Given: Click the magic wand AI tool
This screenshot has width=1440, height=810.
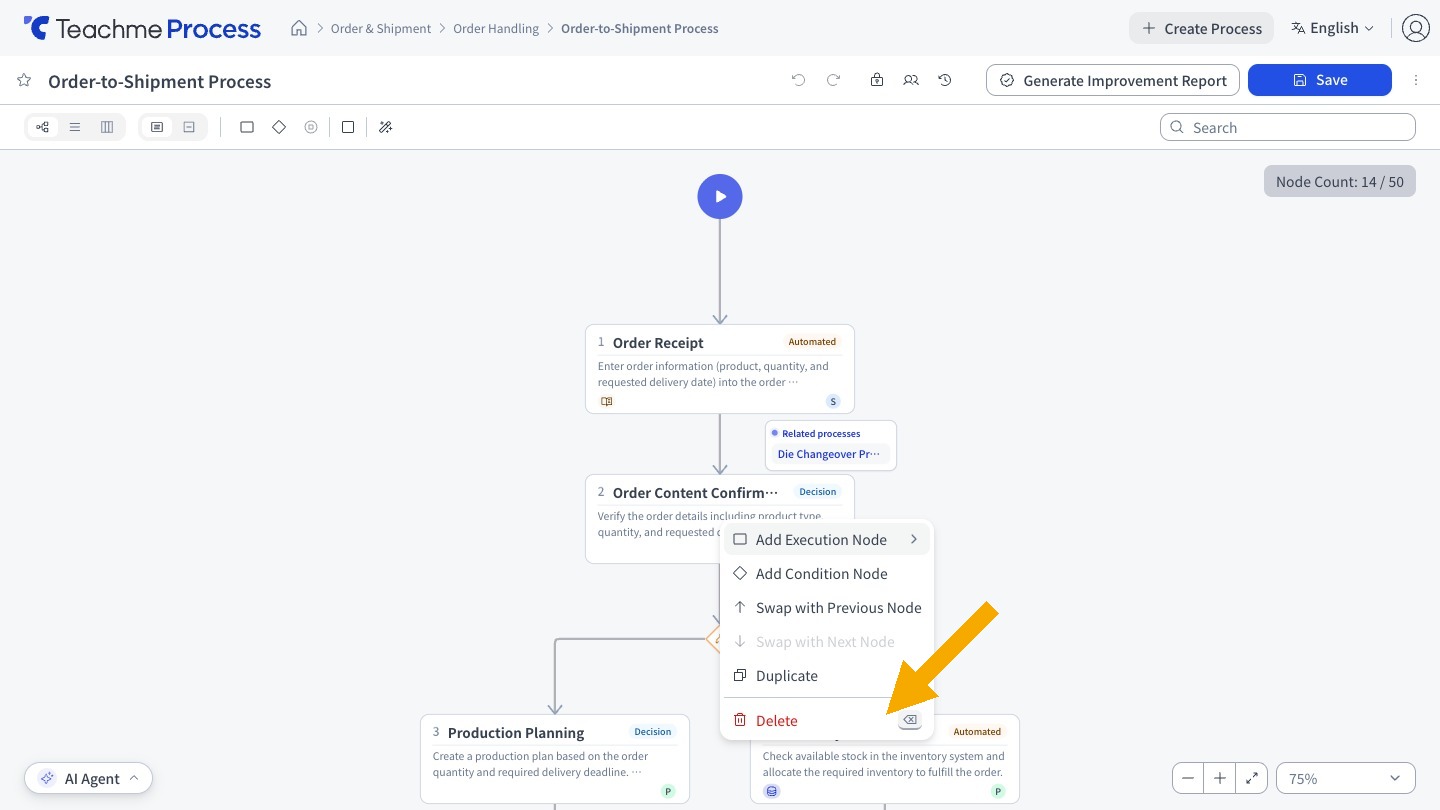Looking at the screenshot, I should pyautogui.click(x=385, y=127).
